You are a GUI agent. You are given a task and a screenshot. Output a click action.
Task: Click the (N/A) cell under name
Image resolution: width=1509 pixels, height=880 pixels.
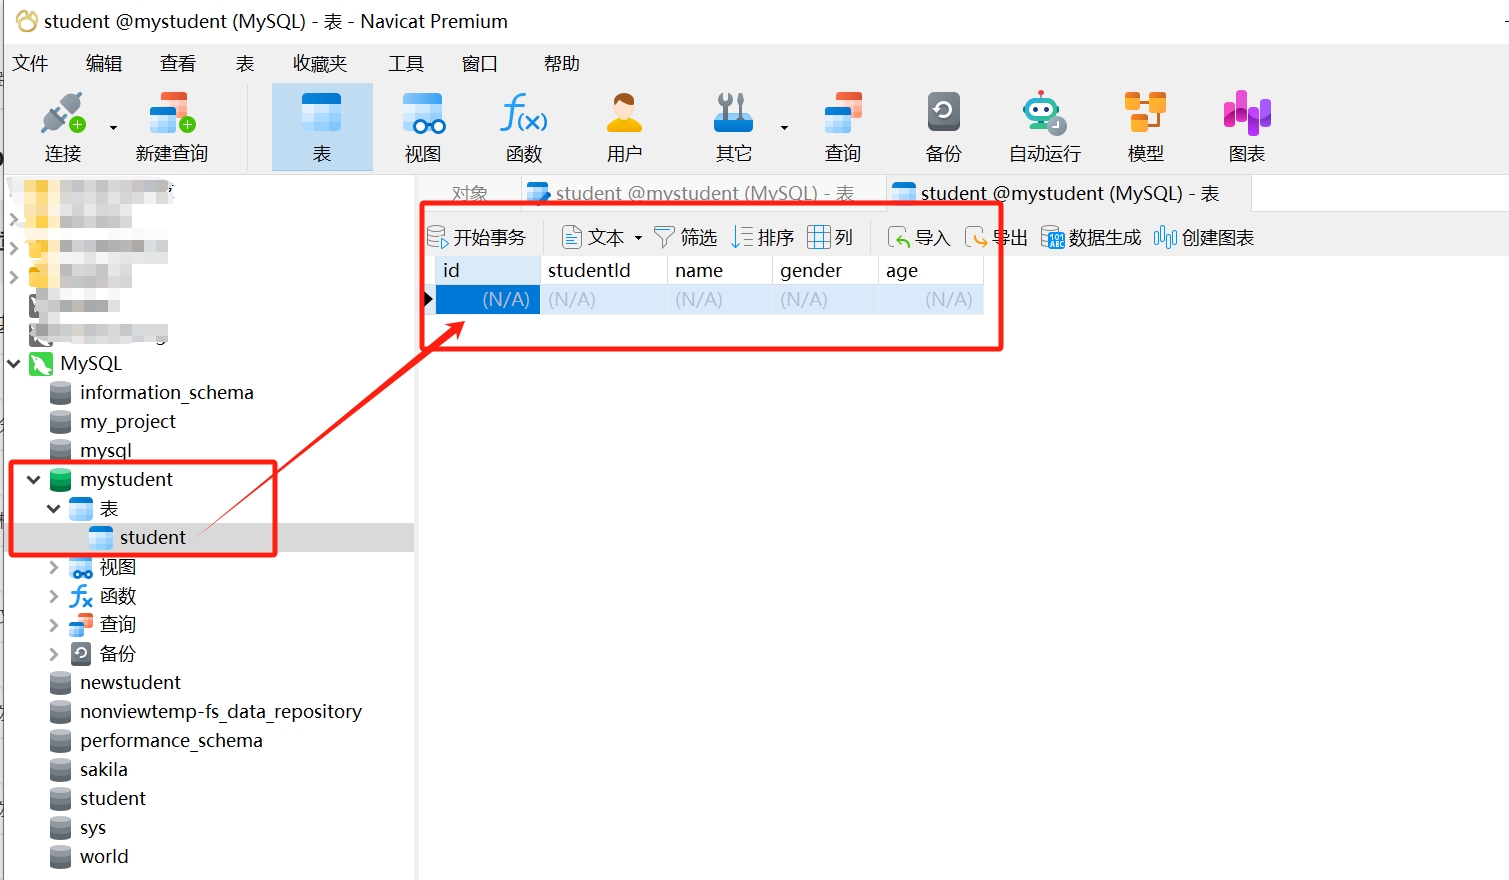coord(699,300)
